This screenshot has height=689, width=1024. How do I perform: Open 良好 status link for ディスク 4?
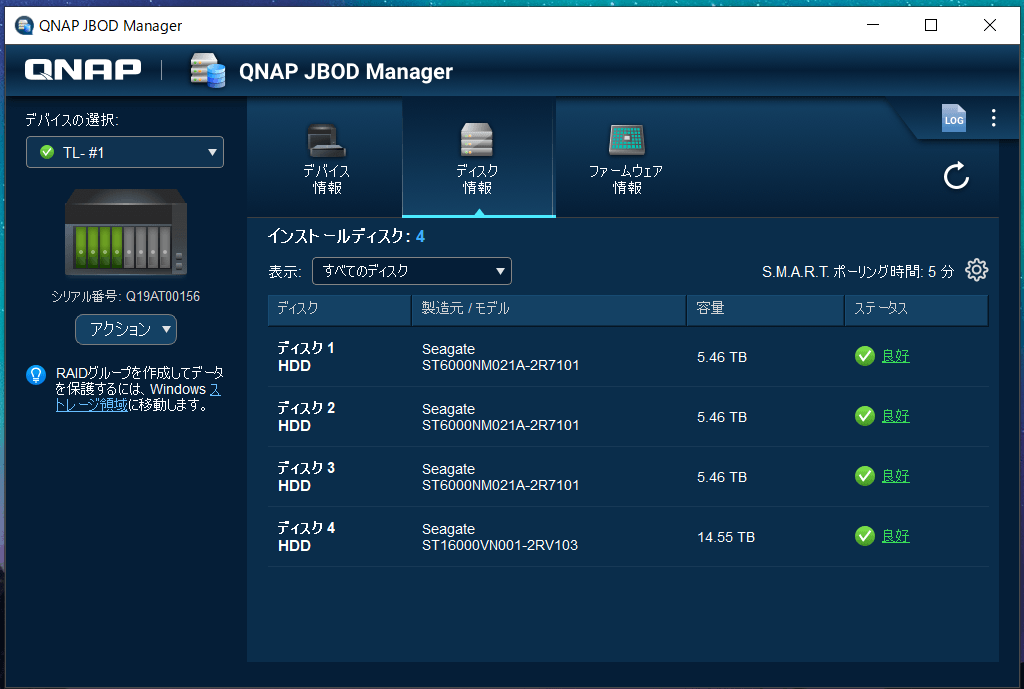click(895, 536)
